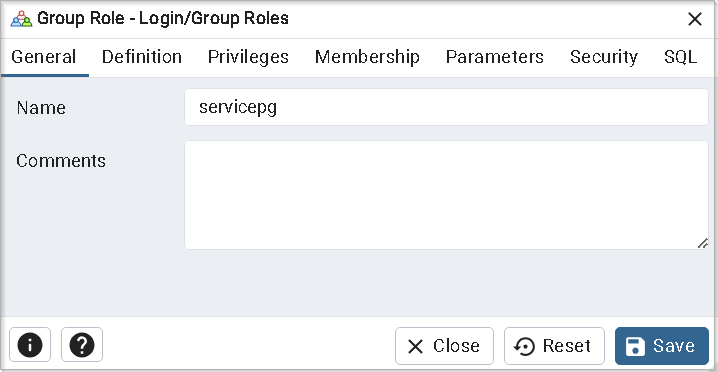Go to the Privileges tab
This screenshot has width=718, height=372.
click(248, 57)
